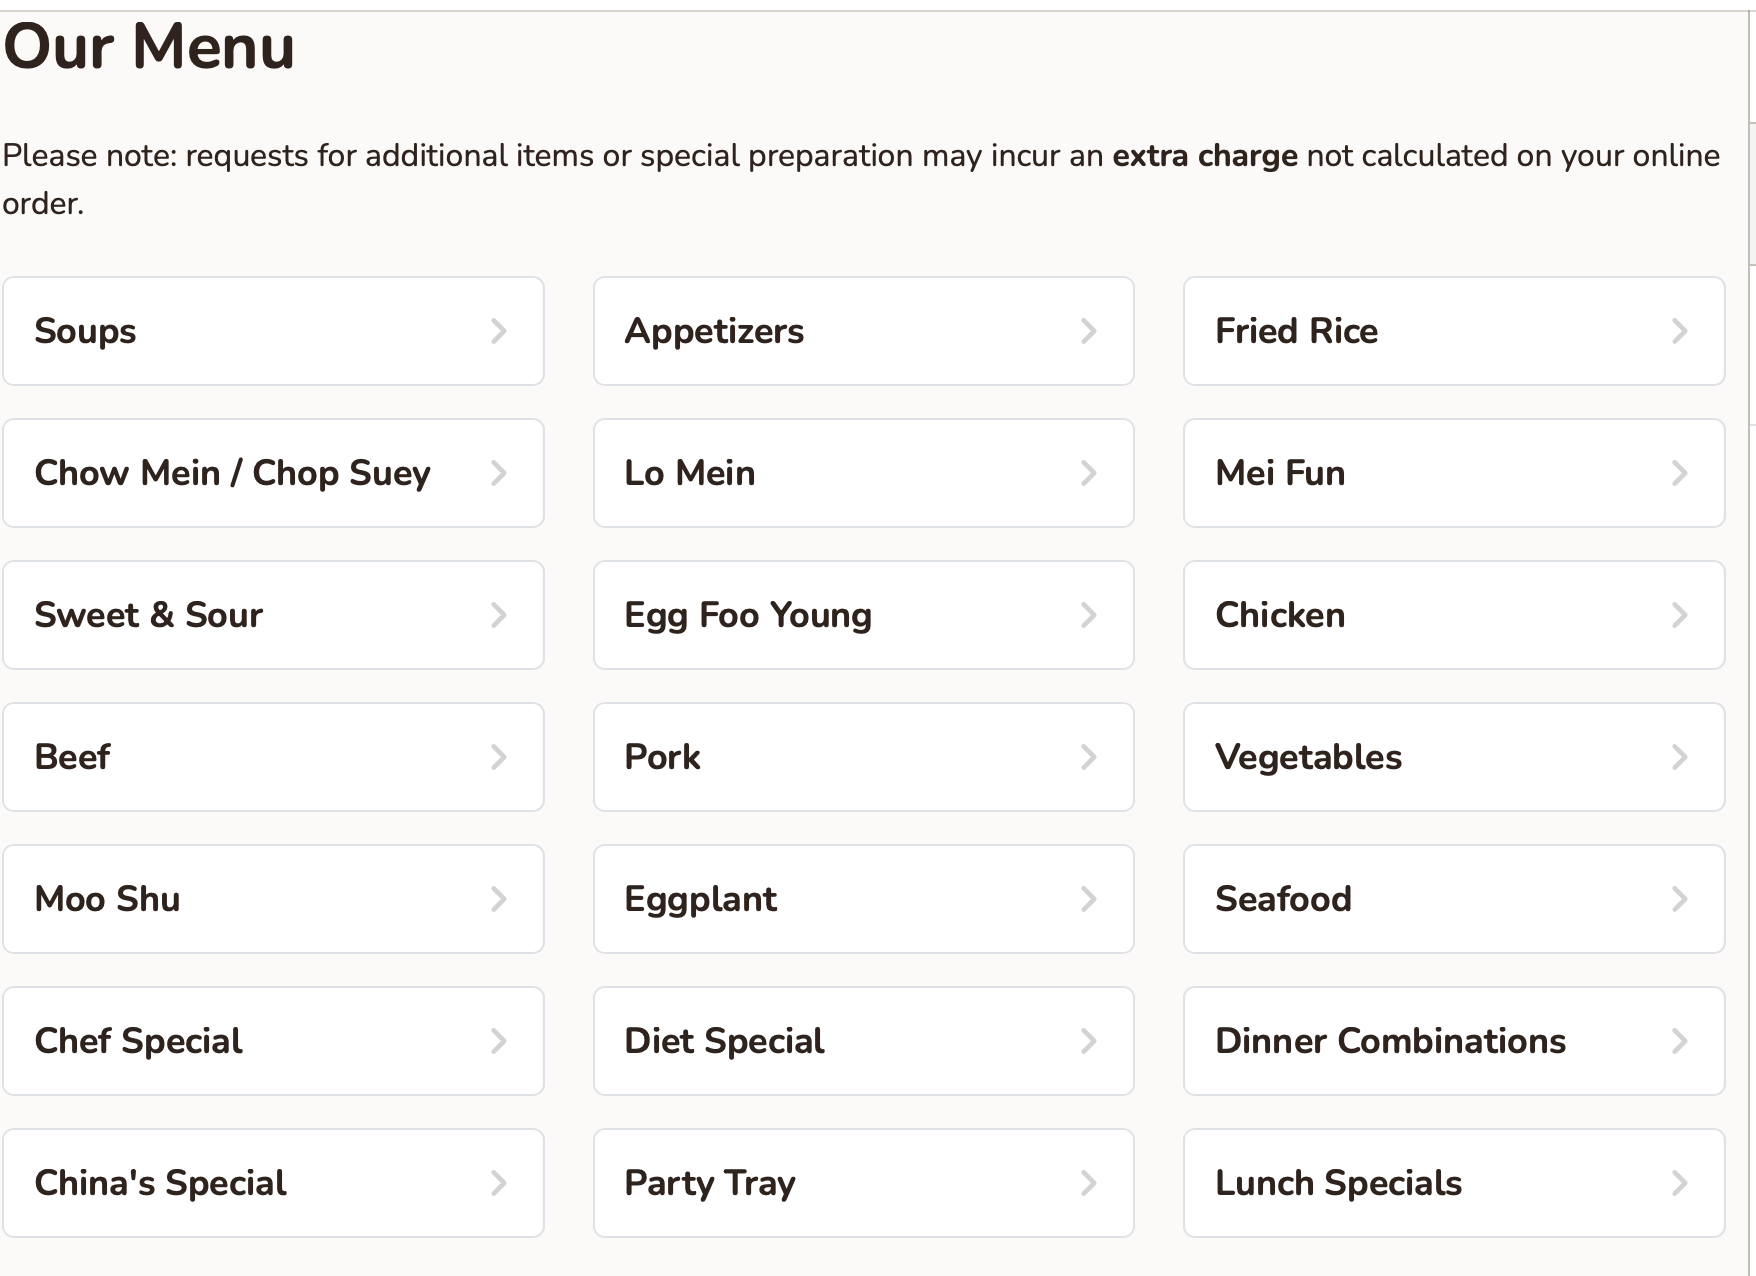The width and height of the screenshot is (1756, 1276).
Task: Open the Sweet & Sour menu category
Action: coord(273,615)
